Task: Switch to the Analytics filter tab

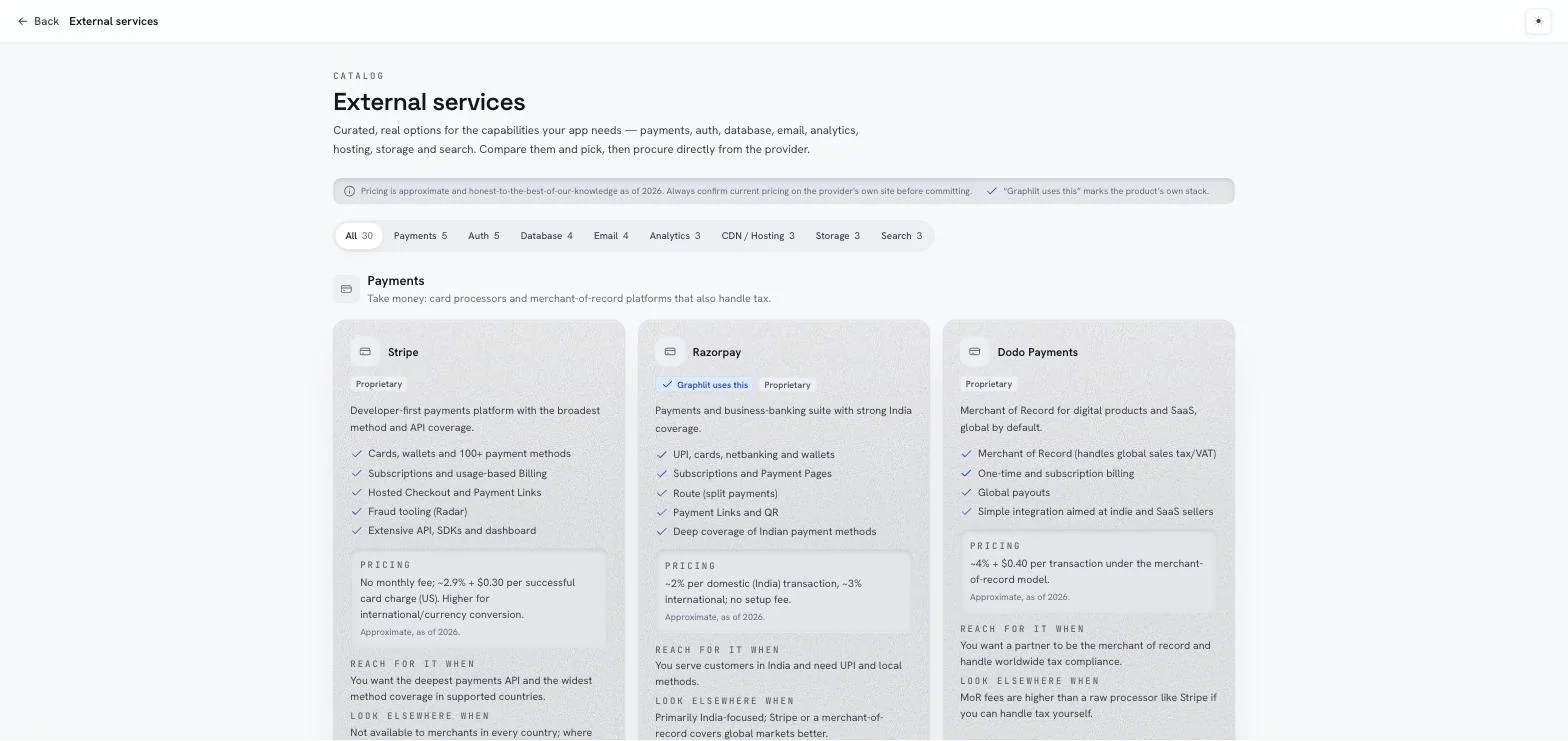Action: coord(675,236)
